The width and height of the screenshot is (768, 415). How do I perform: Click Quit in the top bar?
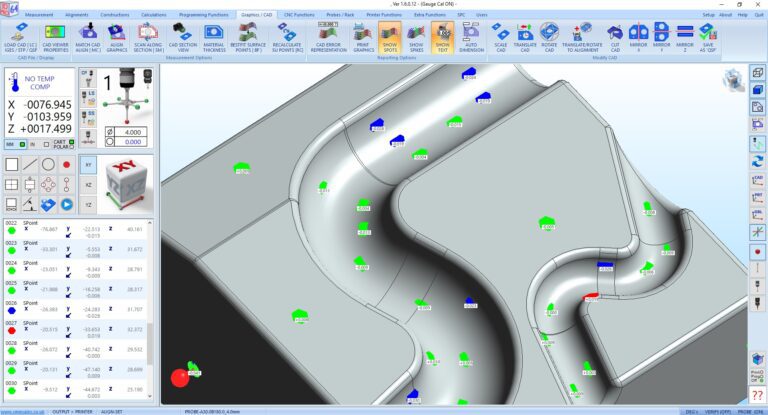pos(759,15)
